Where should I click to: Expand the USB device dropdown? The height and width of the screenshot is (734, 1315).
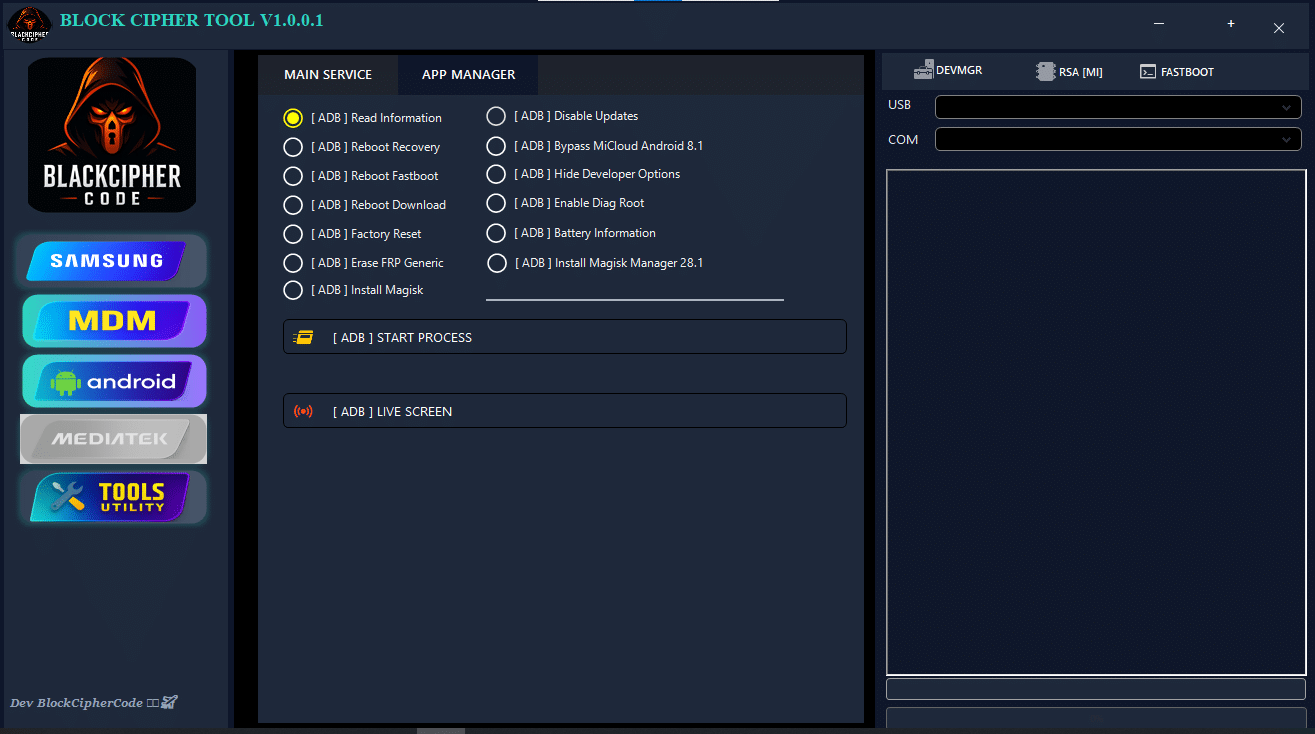[x=1285, y=107]
